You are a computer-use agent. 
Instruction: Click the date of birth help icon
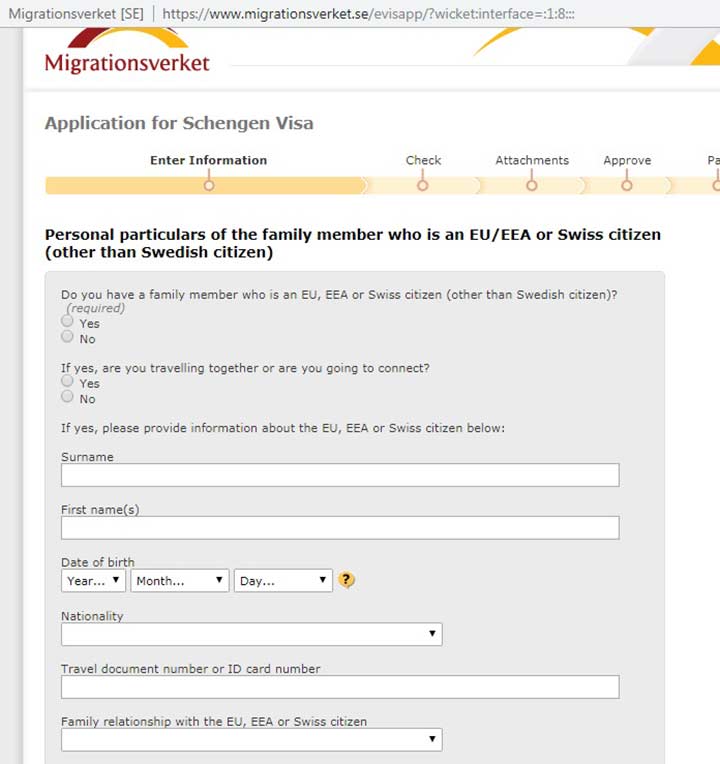click(x=346, y=580)
